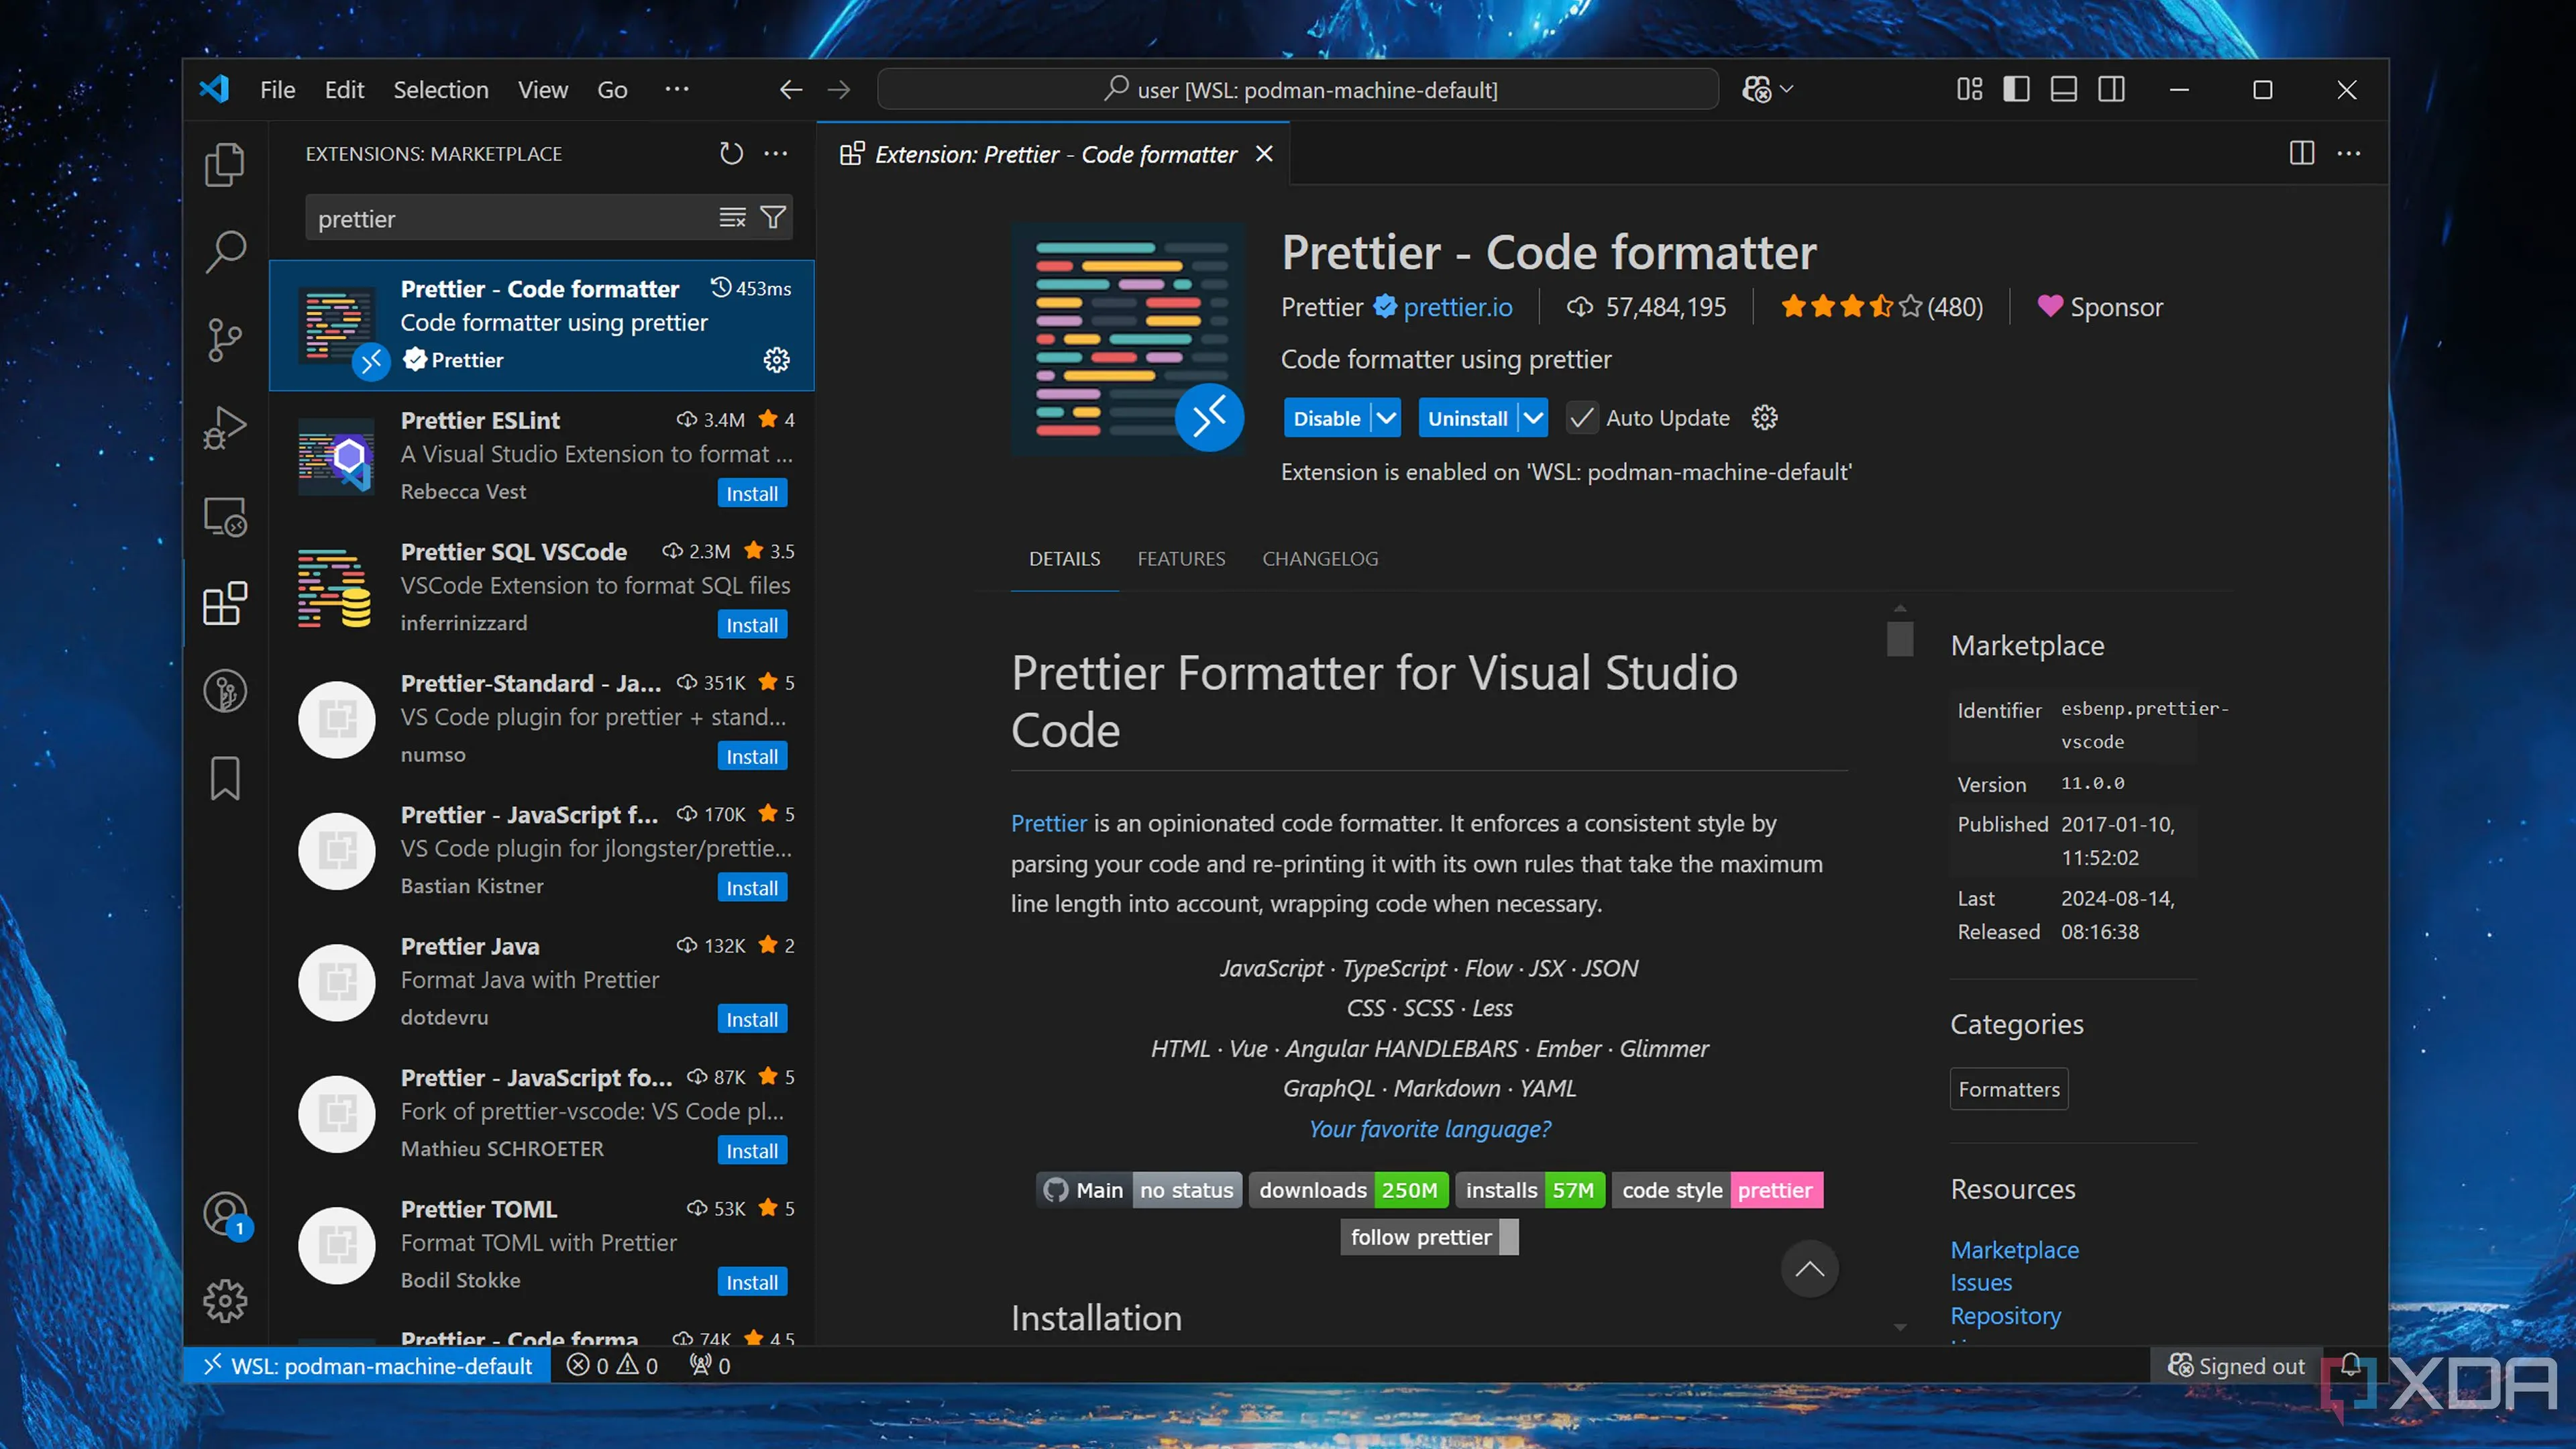Open the overflow menu ellipsis in menu bar

[x=677, y=90]
